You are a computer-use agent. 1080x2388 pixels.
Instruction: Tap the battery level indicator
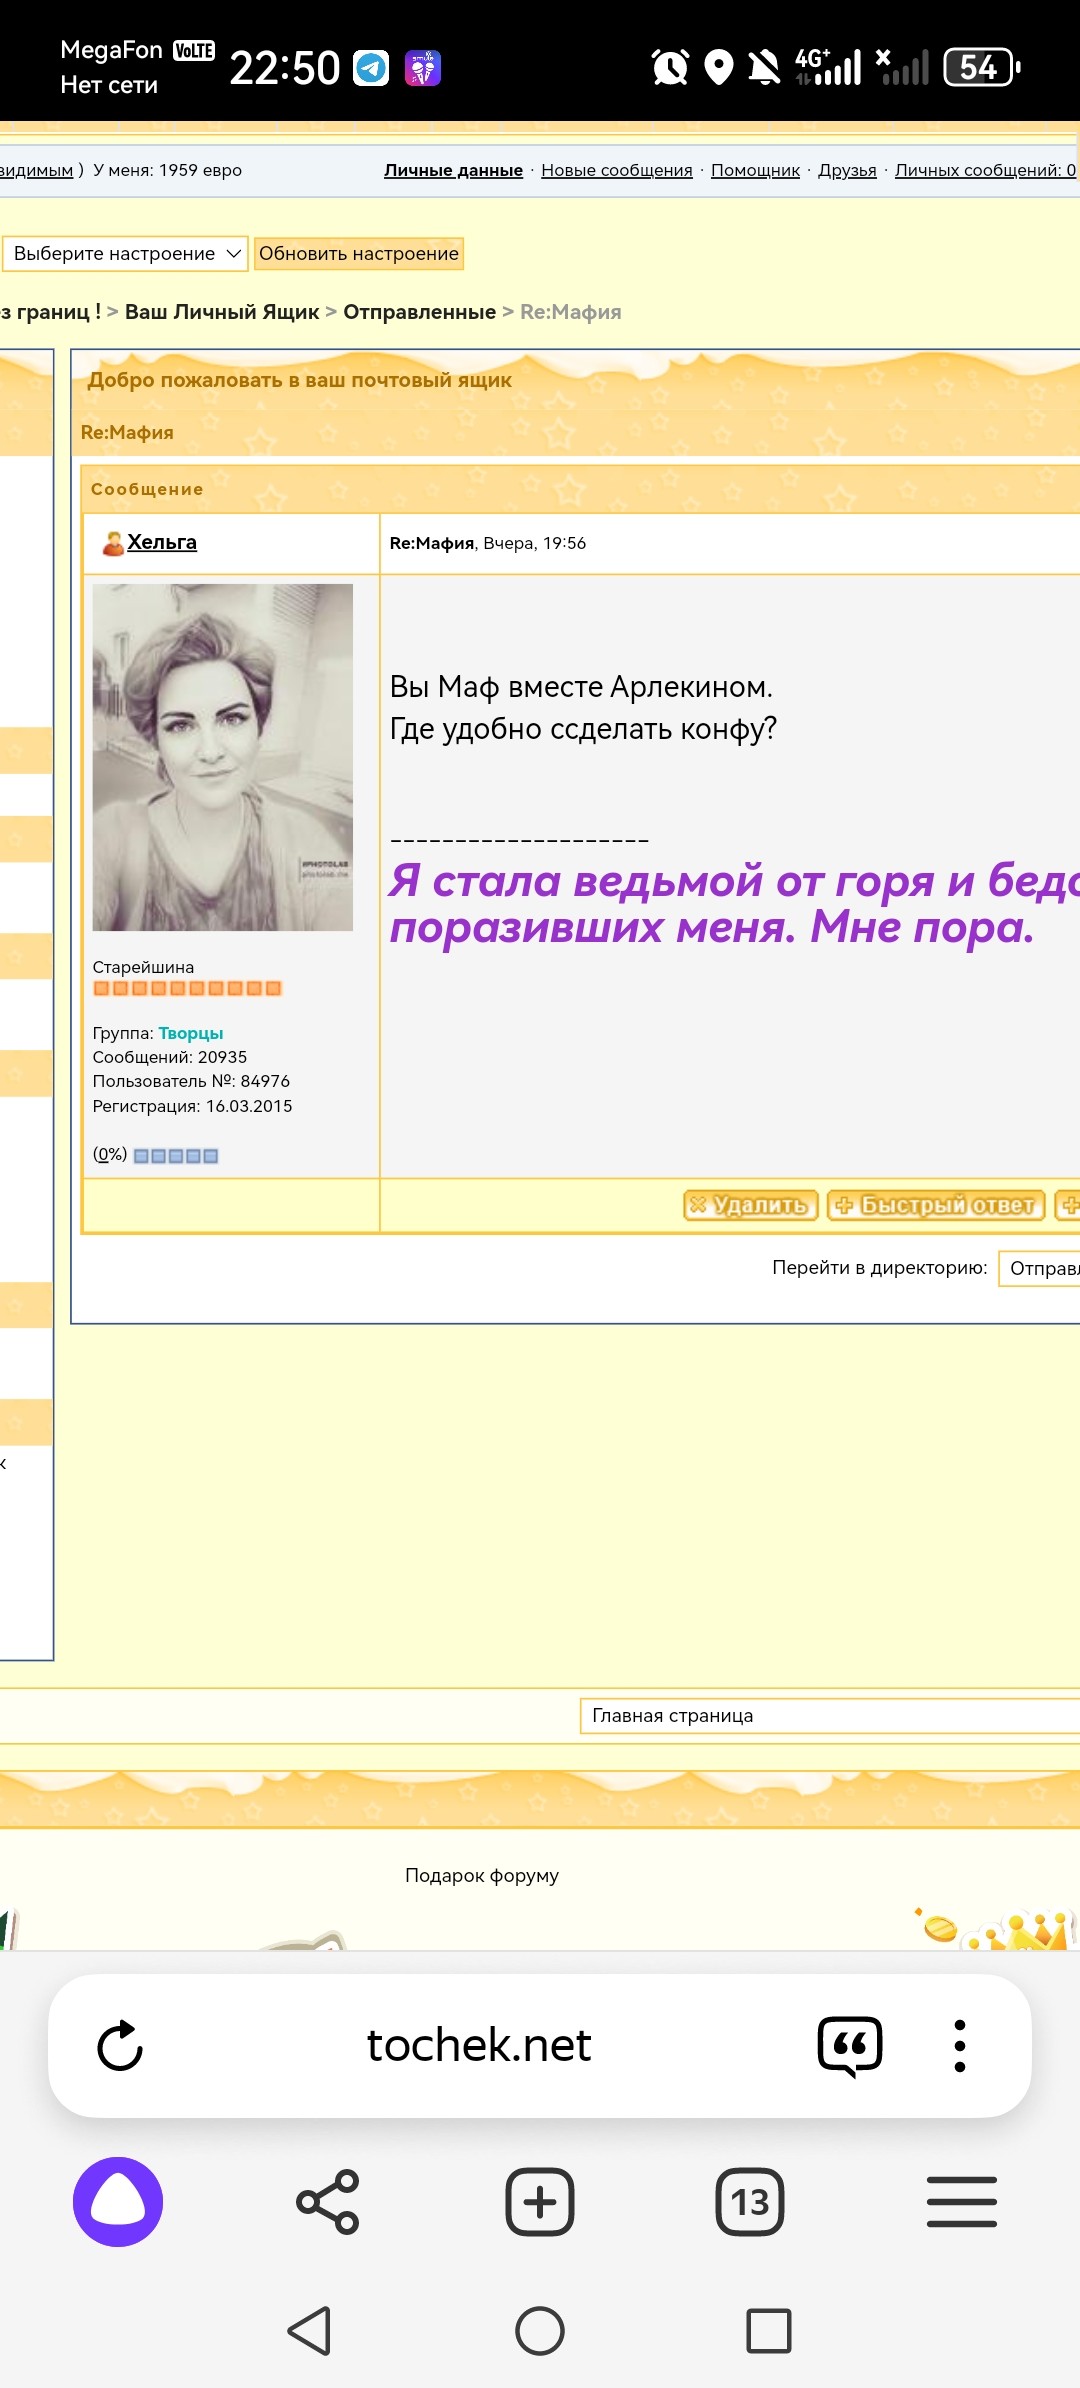click(x=982, y=68)
